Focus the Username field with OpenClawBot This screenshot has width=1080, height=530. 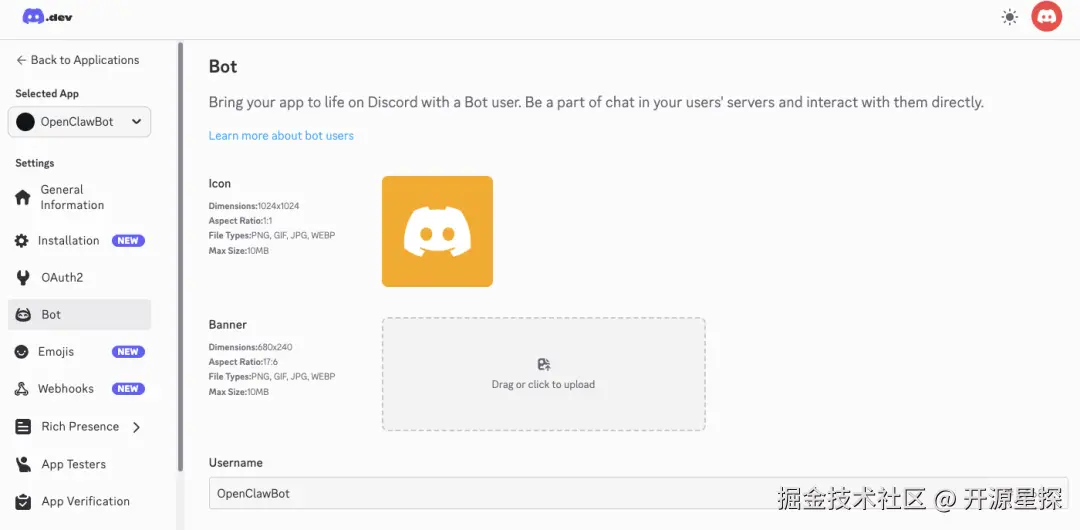click(638, 493)
